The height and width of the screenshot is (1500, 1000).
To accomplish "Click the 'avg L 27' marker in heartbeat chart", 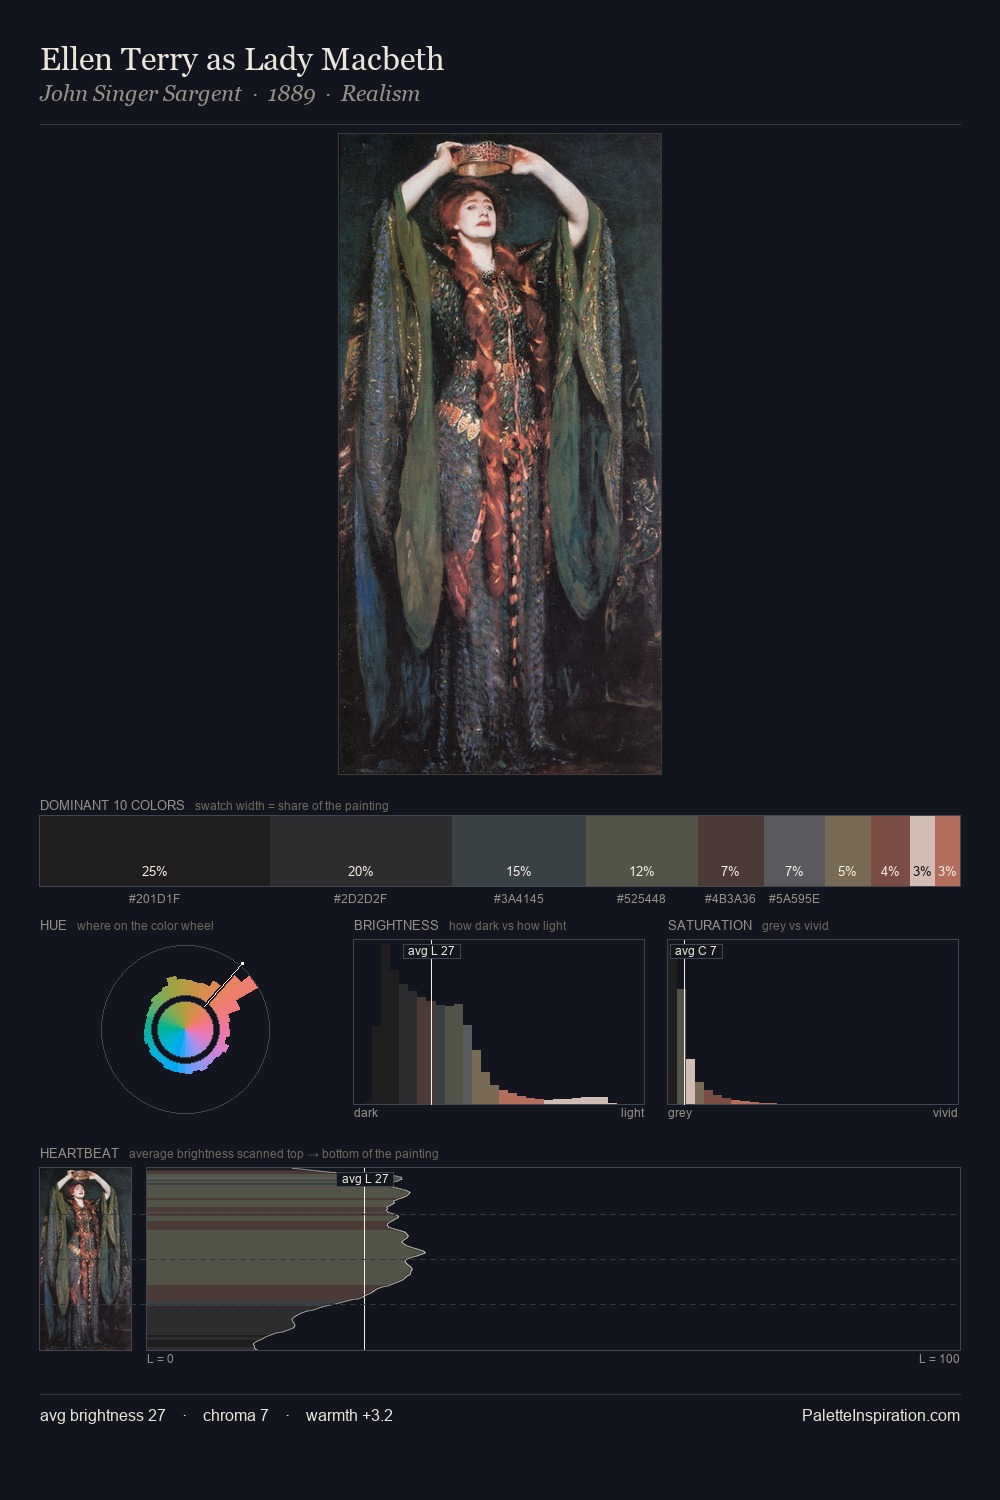I will coord(365,1179).
